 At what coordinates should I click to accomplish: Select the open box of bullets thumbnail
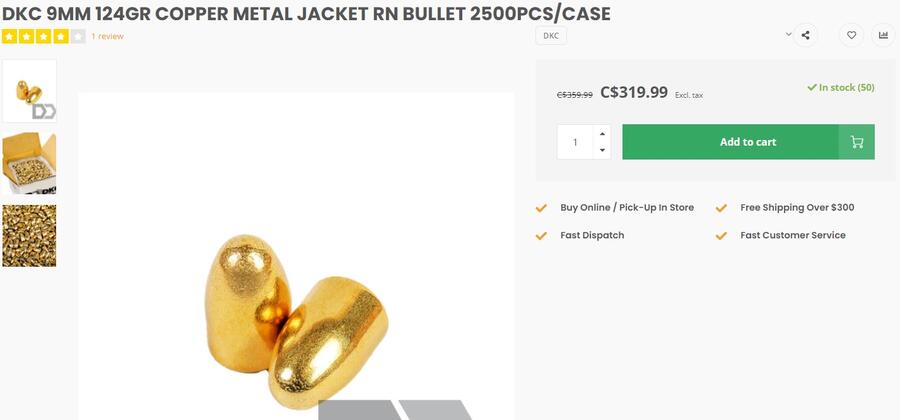point(29,164)
